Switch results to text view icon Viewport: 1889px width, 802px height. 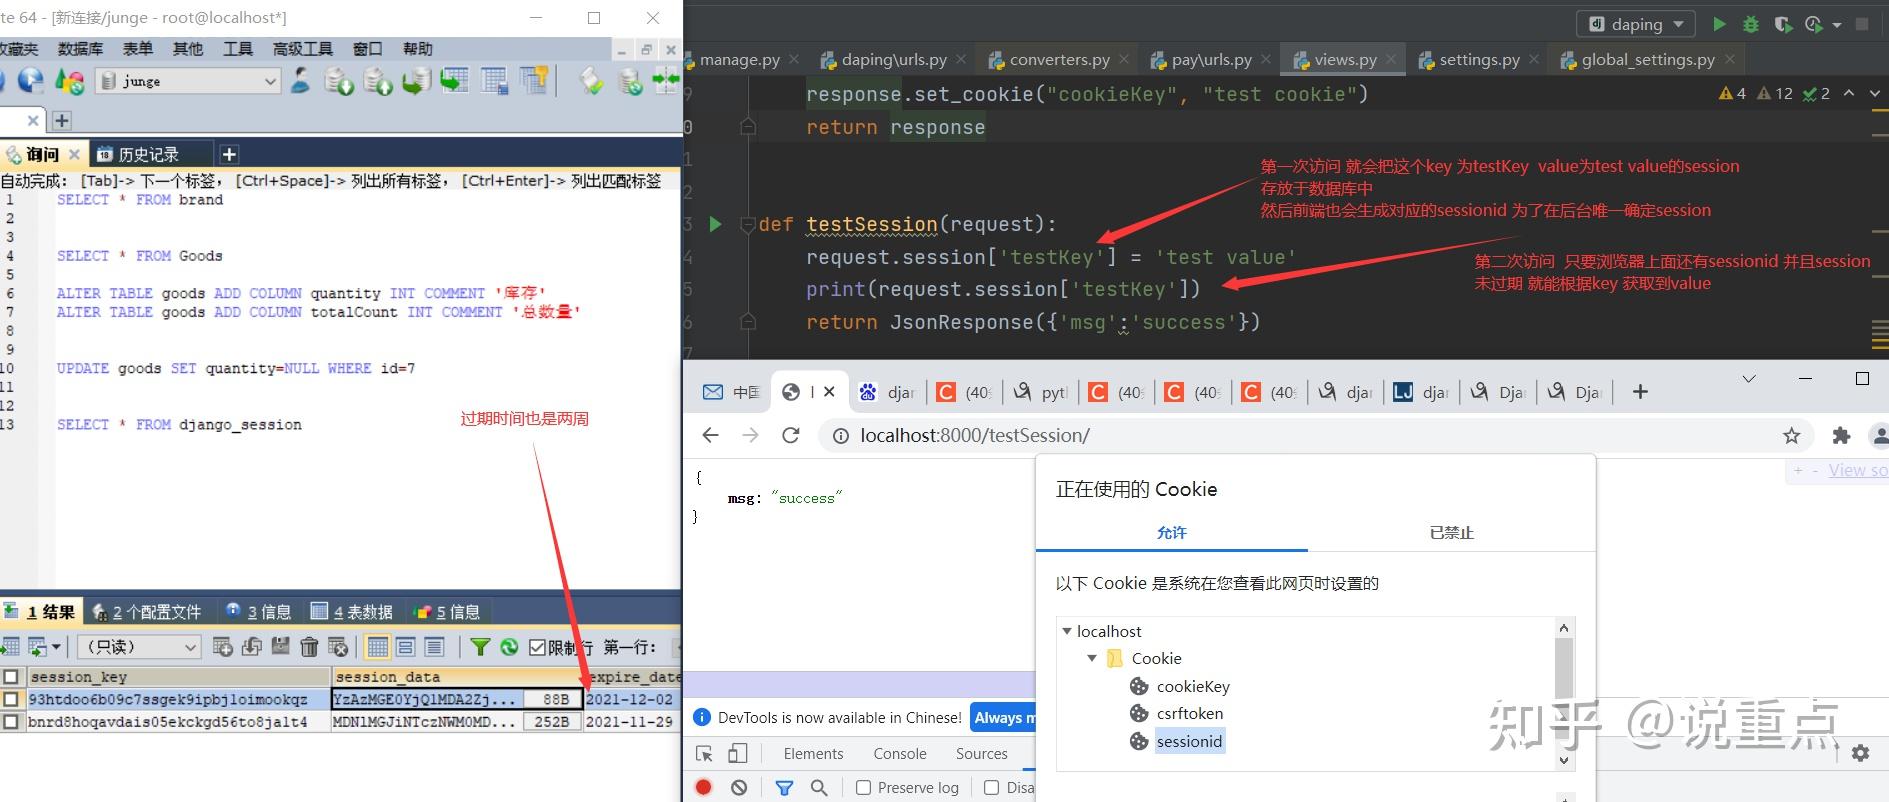pos(434,647)
